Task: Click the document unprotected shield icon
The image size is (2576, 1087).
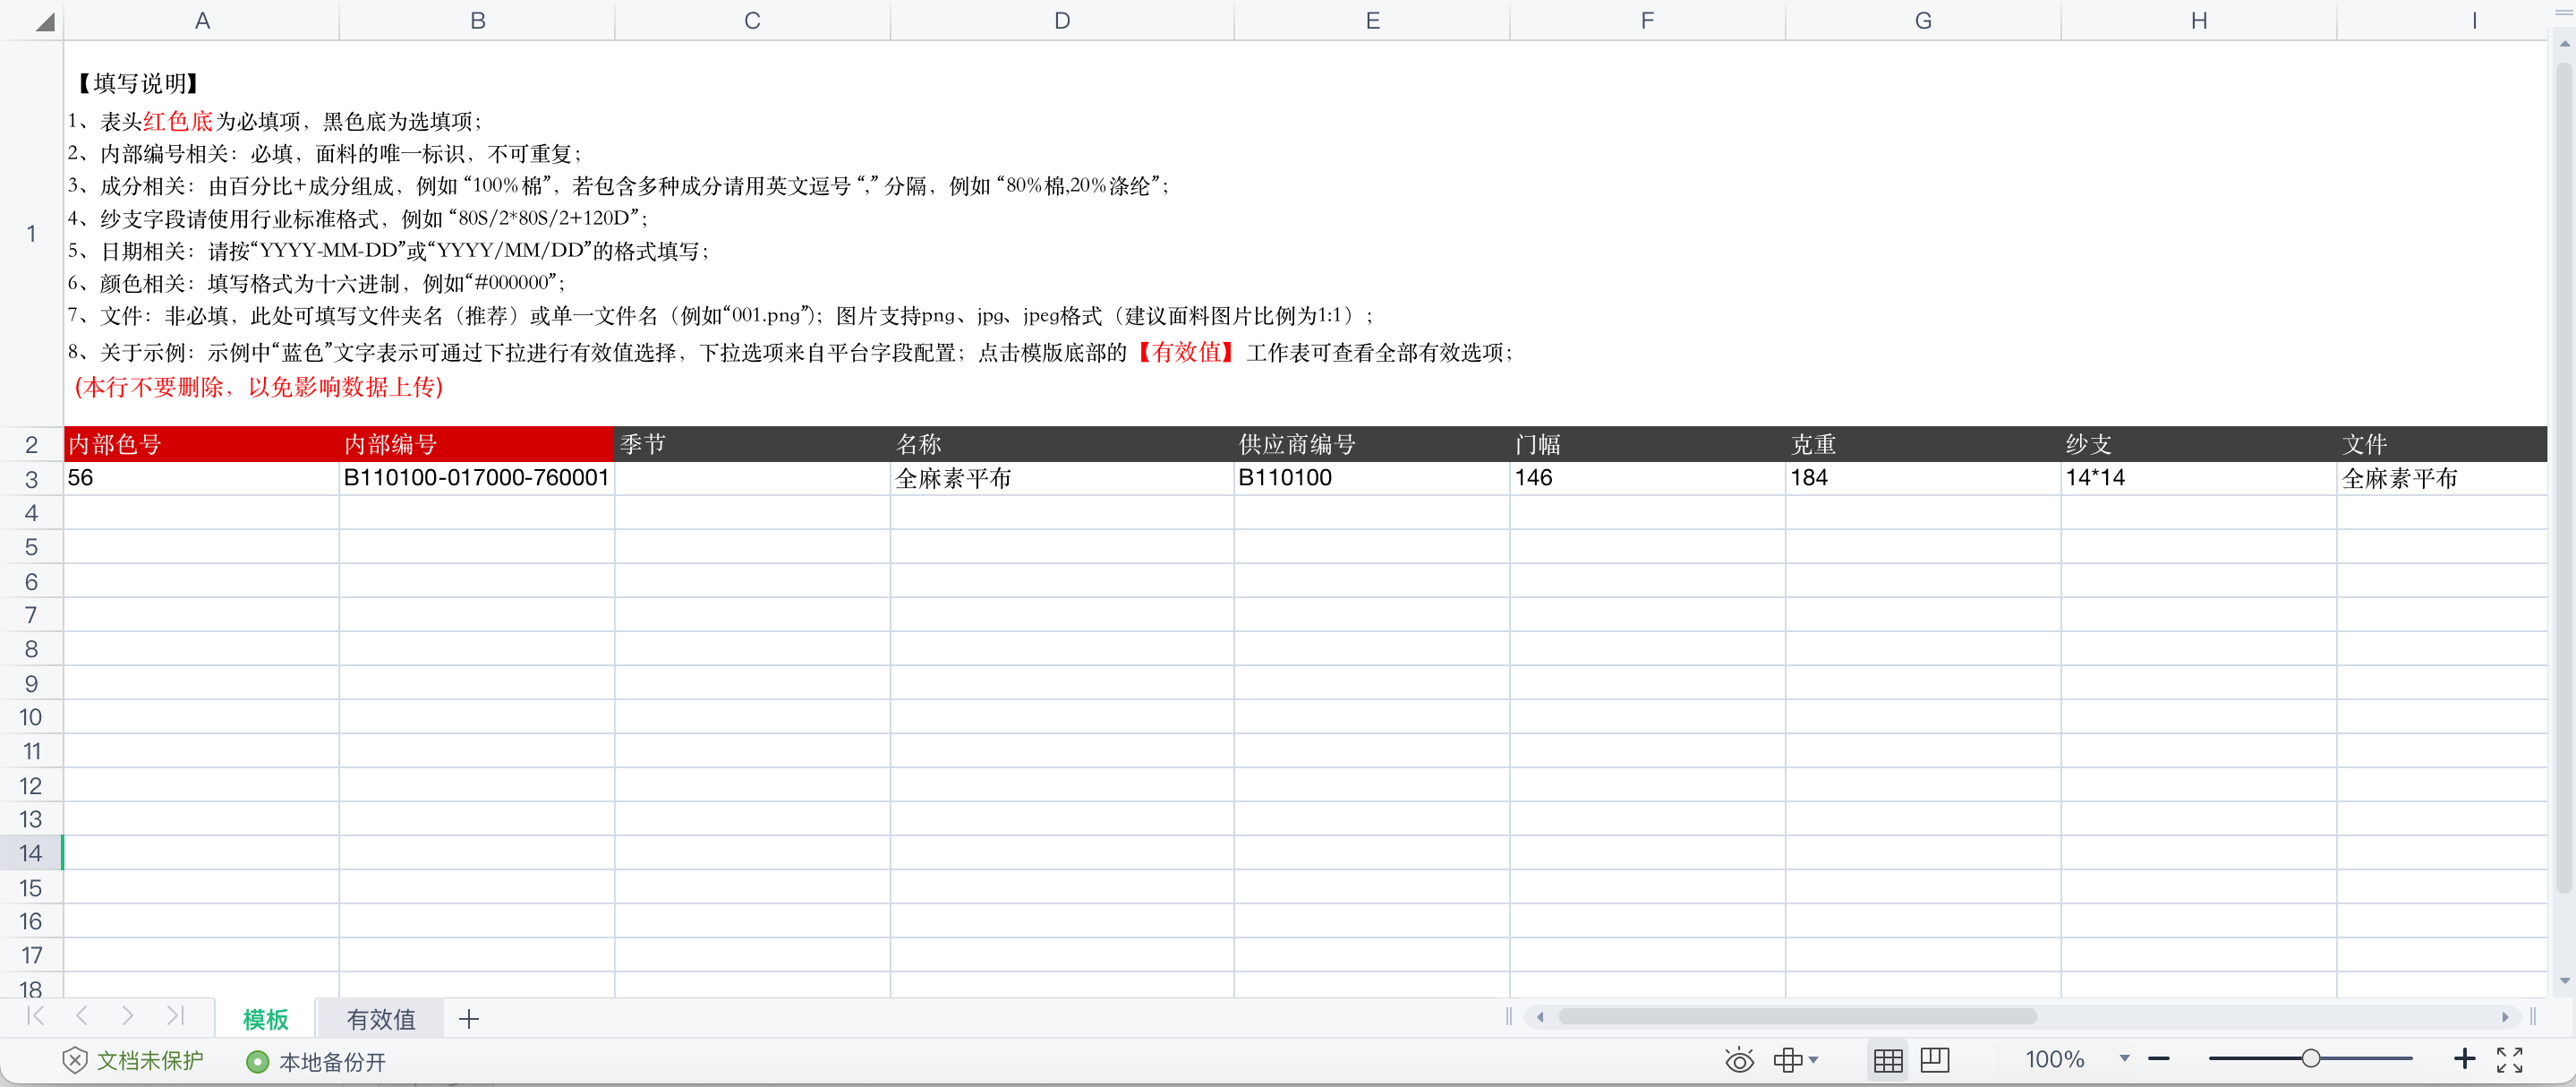Action: tap(75, 1060)
